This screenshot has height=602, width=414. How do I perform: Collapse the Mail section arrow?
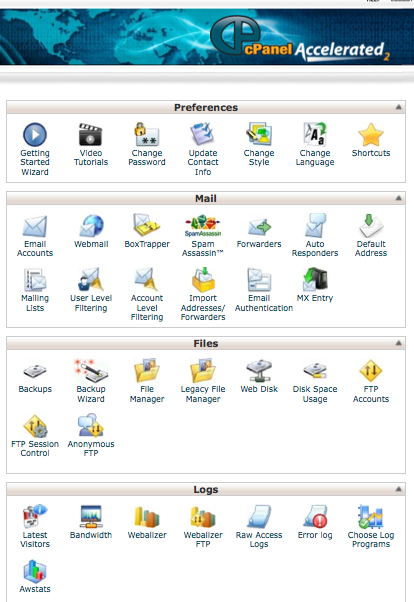(x=399, y=198)
